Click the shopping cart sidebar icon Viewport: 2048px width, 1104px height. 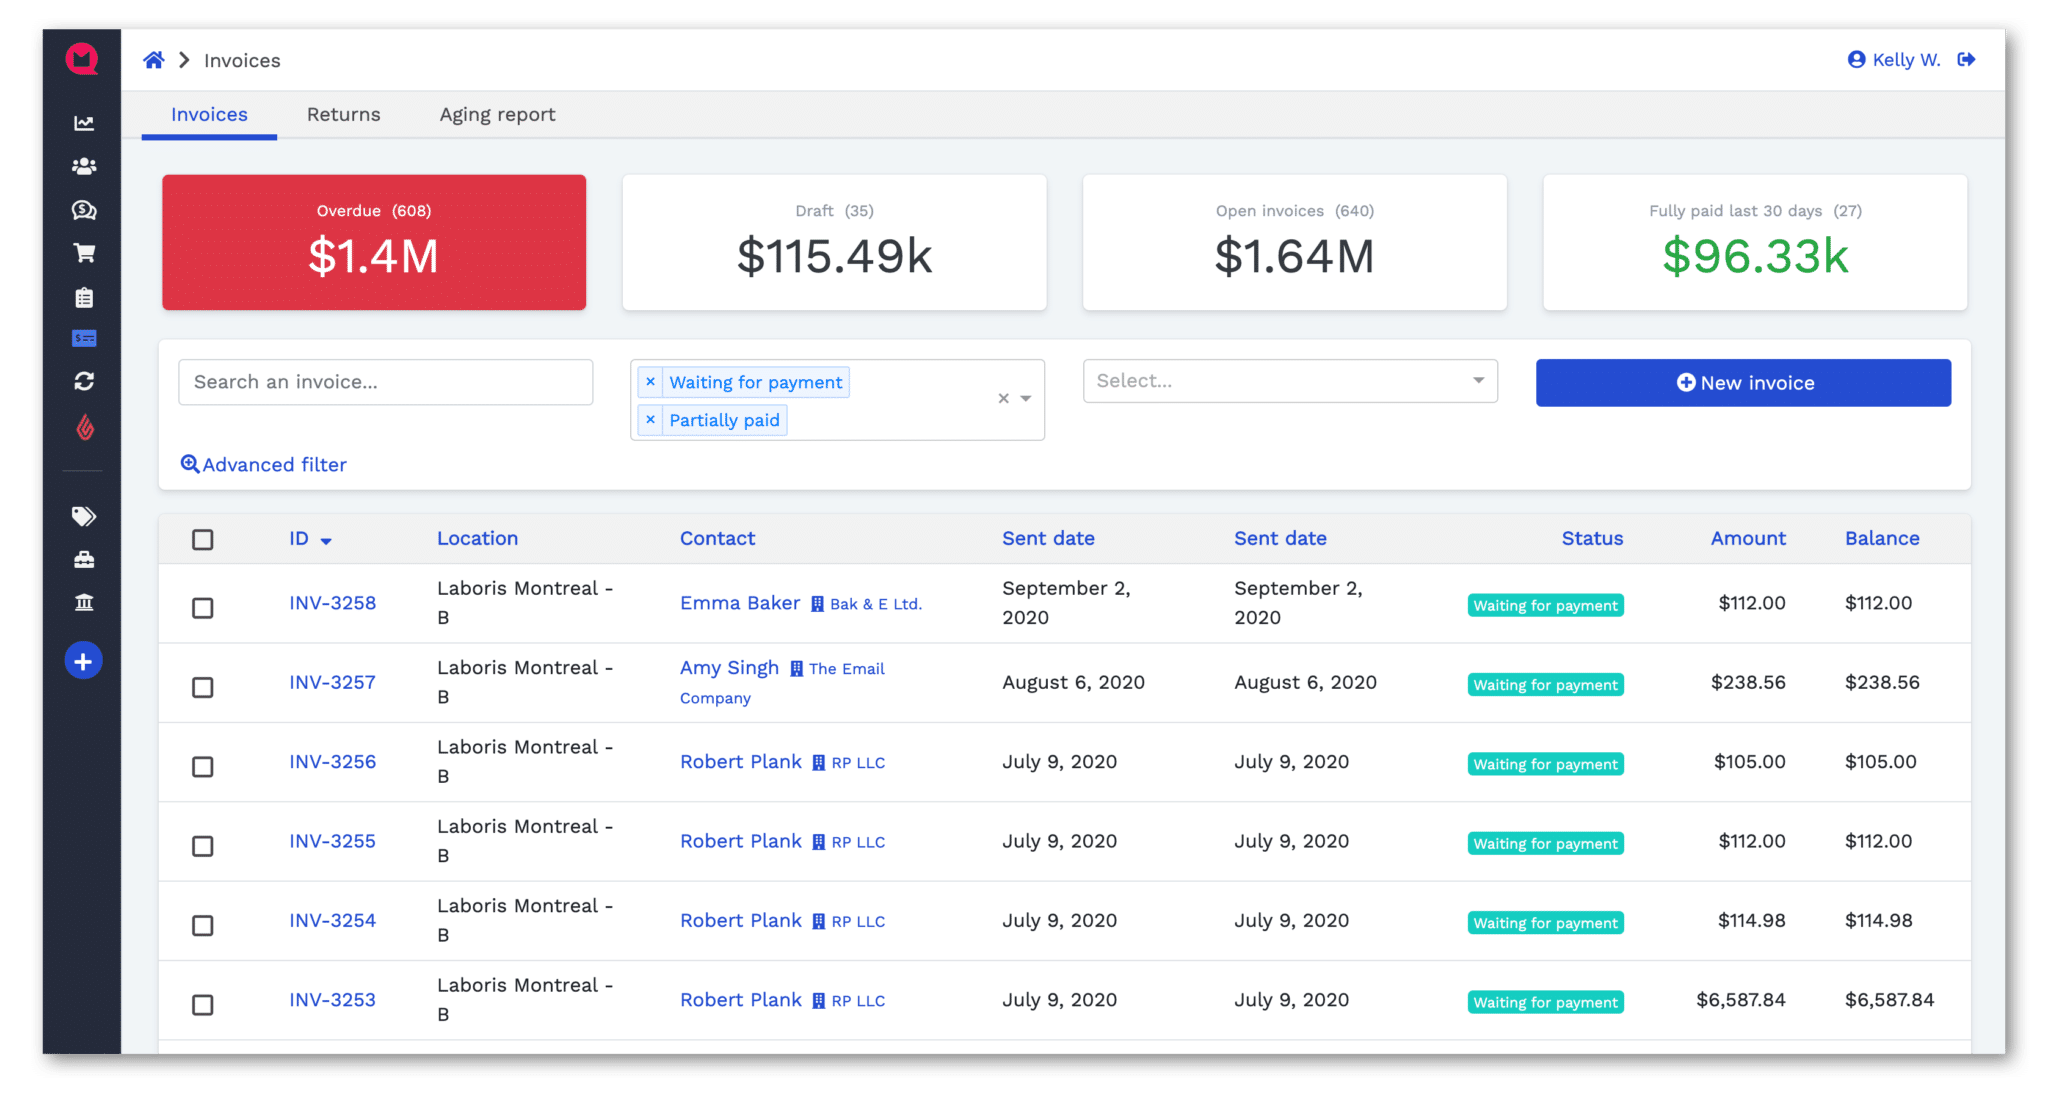[x=84, y=253]
